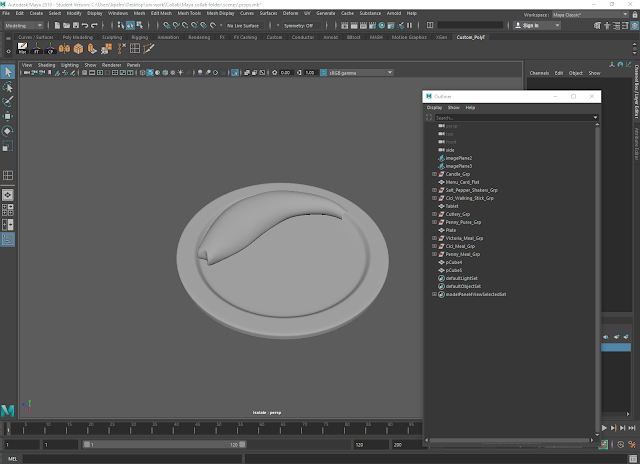Expand the Candle_Grp node in Outliner

point(434,174)
